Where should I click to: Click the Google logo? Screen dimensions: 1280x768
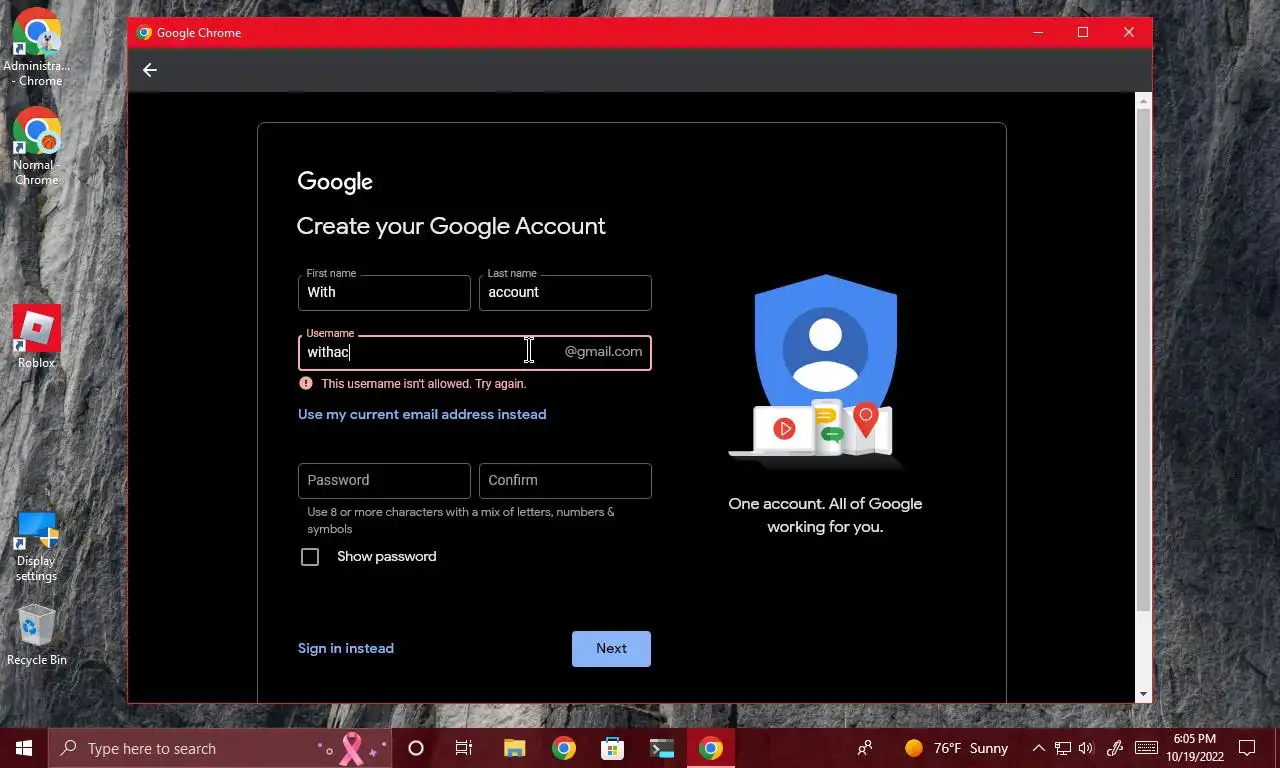click(x=335, y=182)
